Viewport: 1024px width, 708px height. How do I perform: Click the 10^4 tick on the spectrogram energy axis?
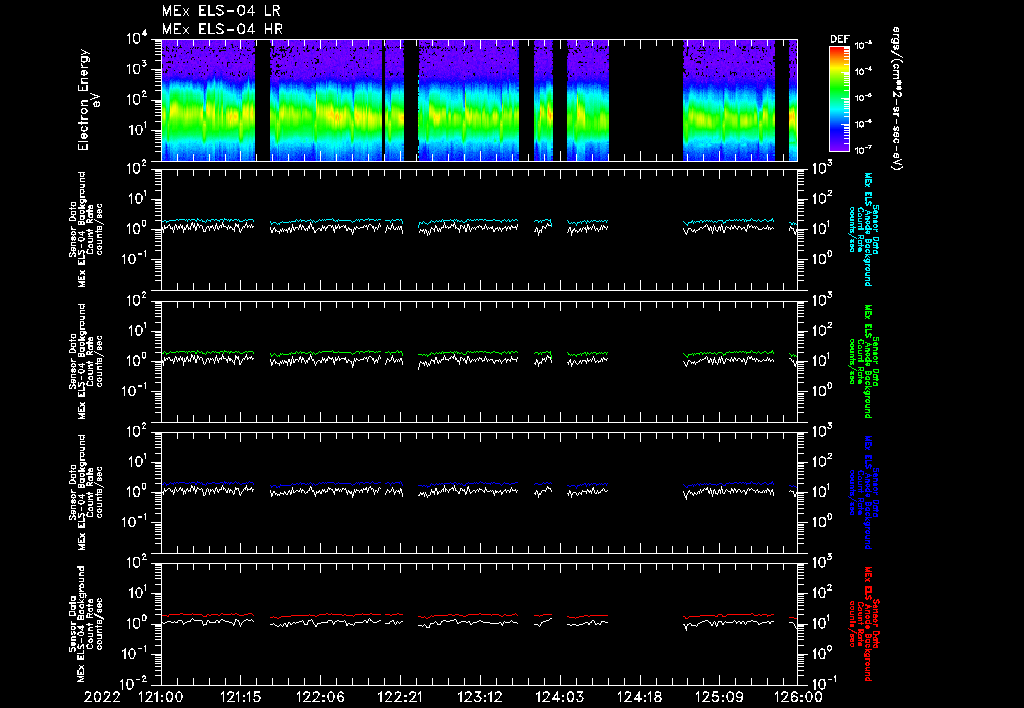[137, 39]
